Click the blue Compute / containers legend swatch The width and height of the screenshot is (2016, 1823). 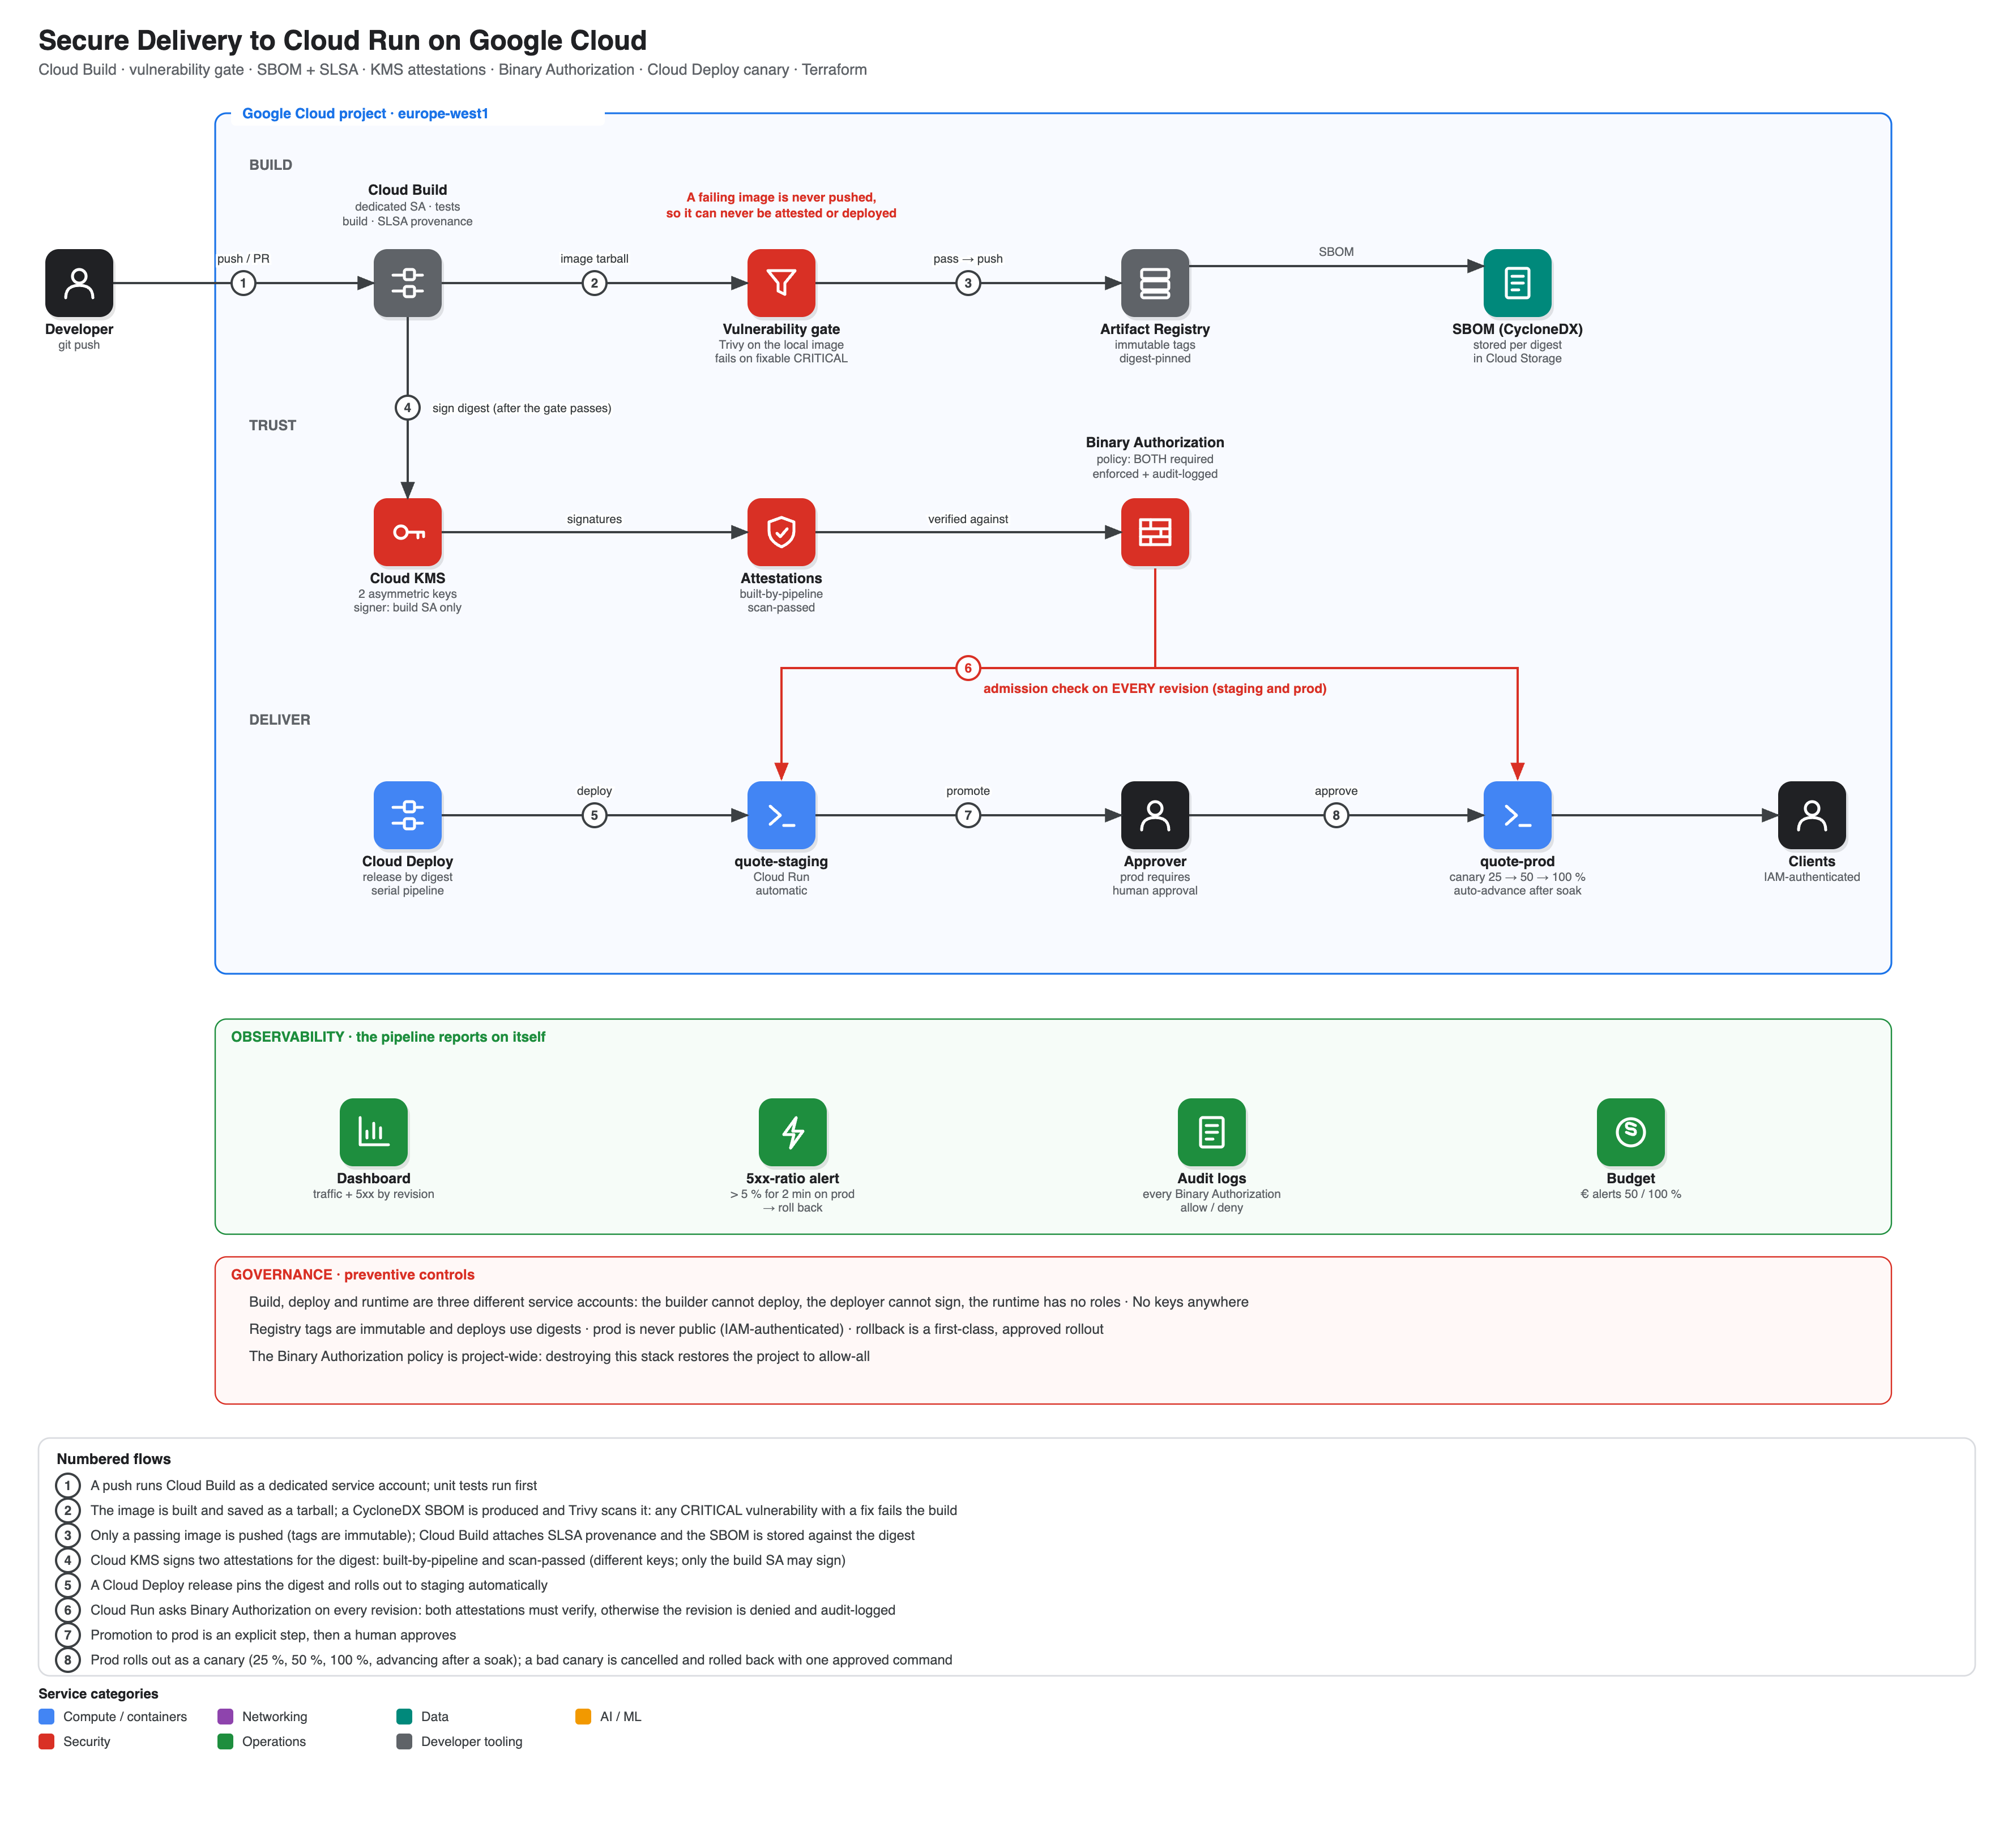pos(46,1716)
